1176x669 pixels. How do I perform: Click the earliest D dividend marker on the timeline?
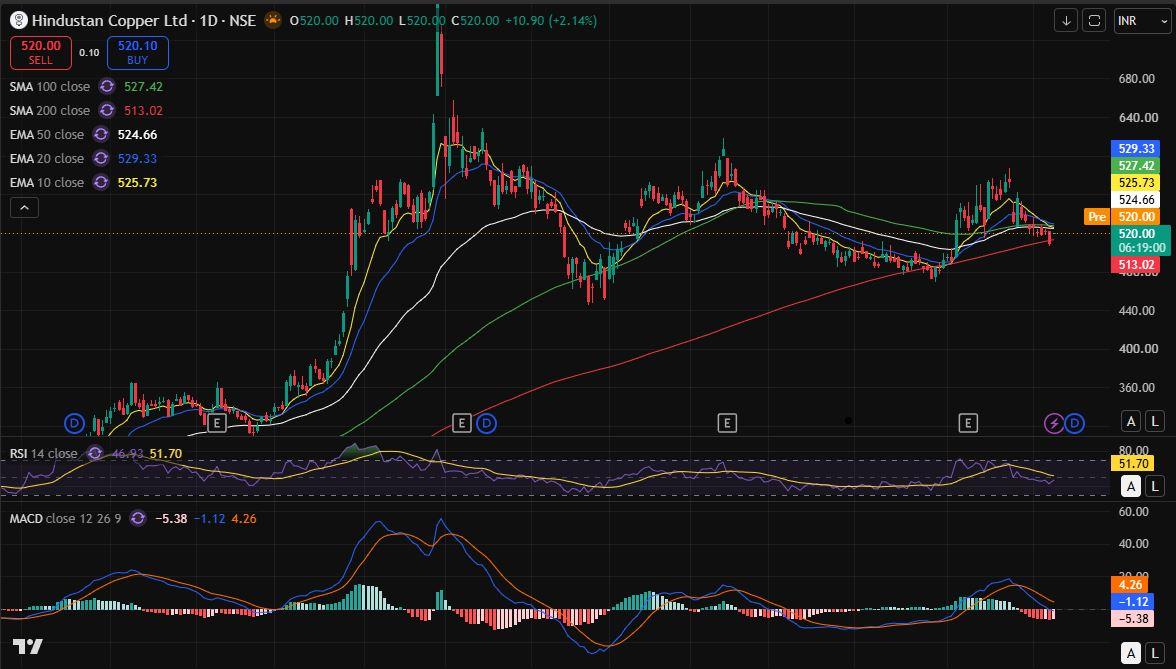point(74,424)
